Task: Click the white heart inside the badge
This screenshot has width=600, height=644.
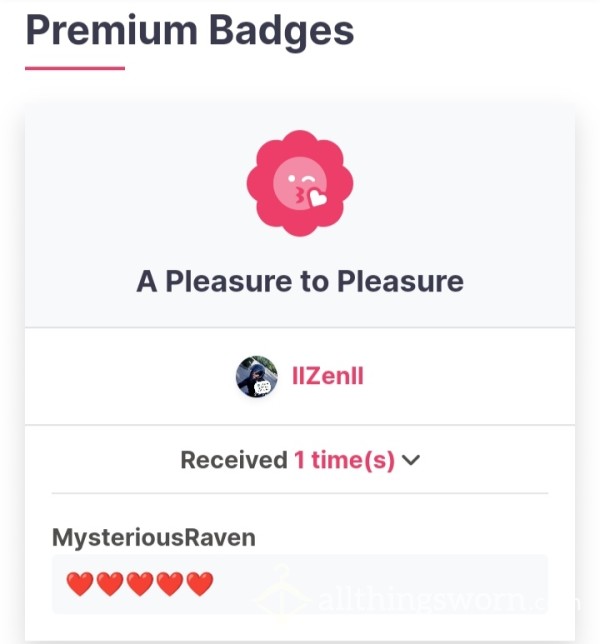Action: point(317,197)
